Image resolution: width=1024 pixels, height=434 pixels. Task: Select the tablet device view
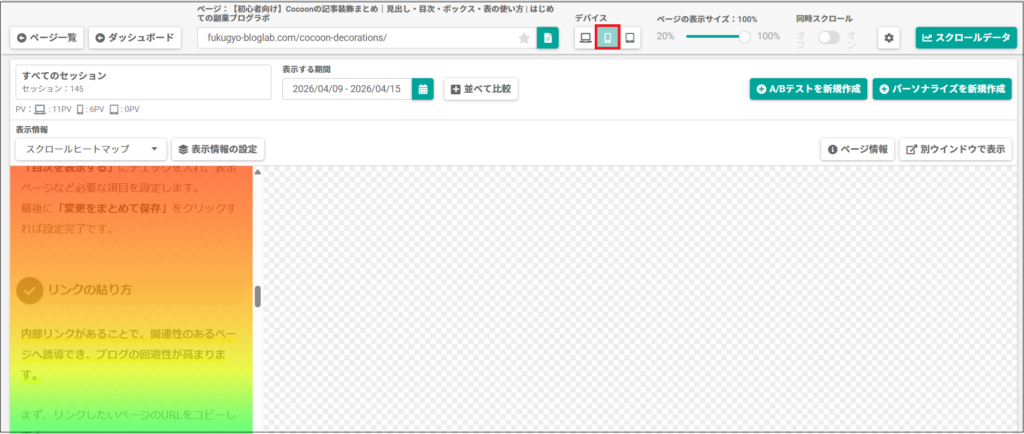(630, 38)
